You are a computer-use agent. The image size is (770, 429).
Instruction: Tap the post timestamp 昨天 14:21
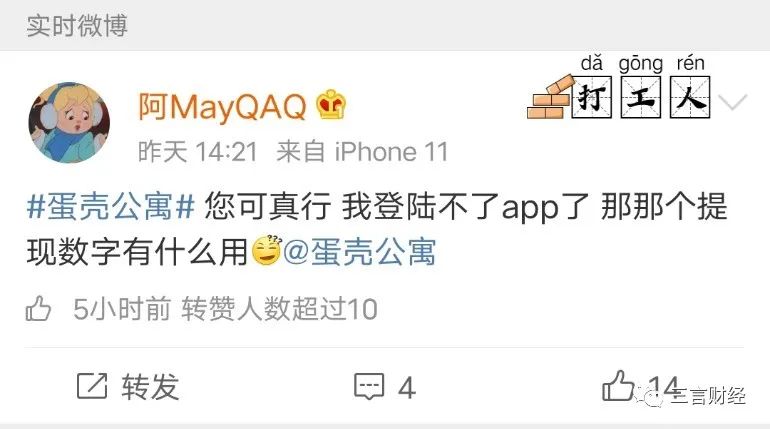pos(197,151)
